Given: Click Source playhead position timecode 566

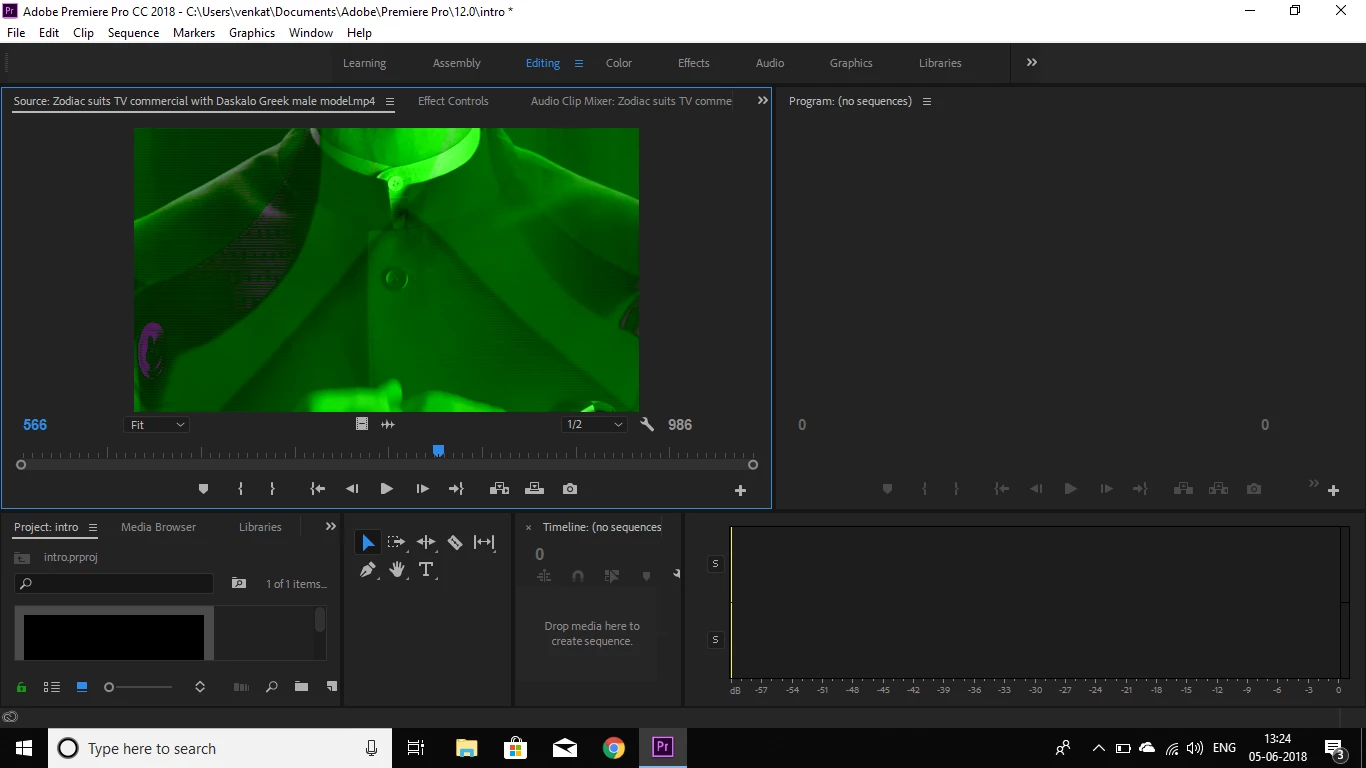Looking at the screenshot, I should (x=35, y=425).
